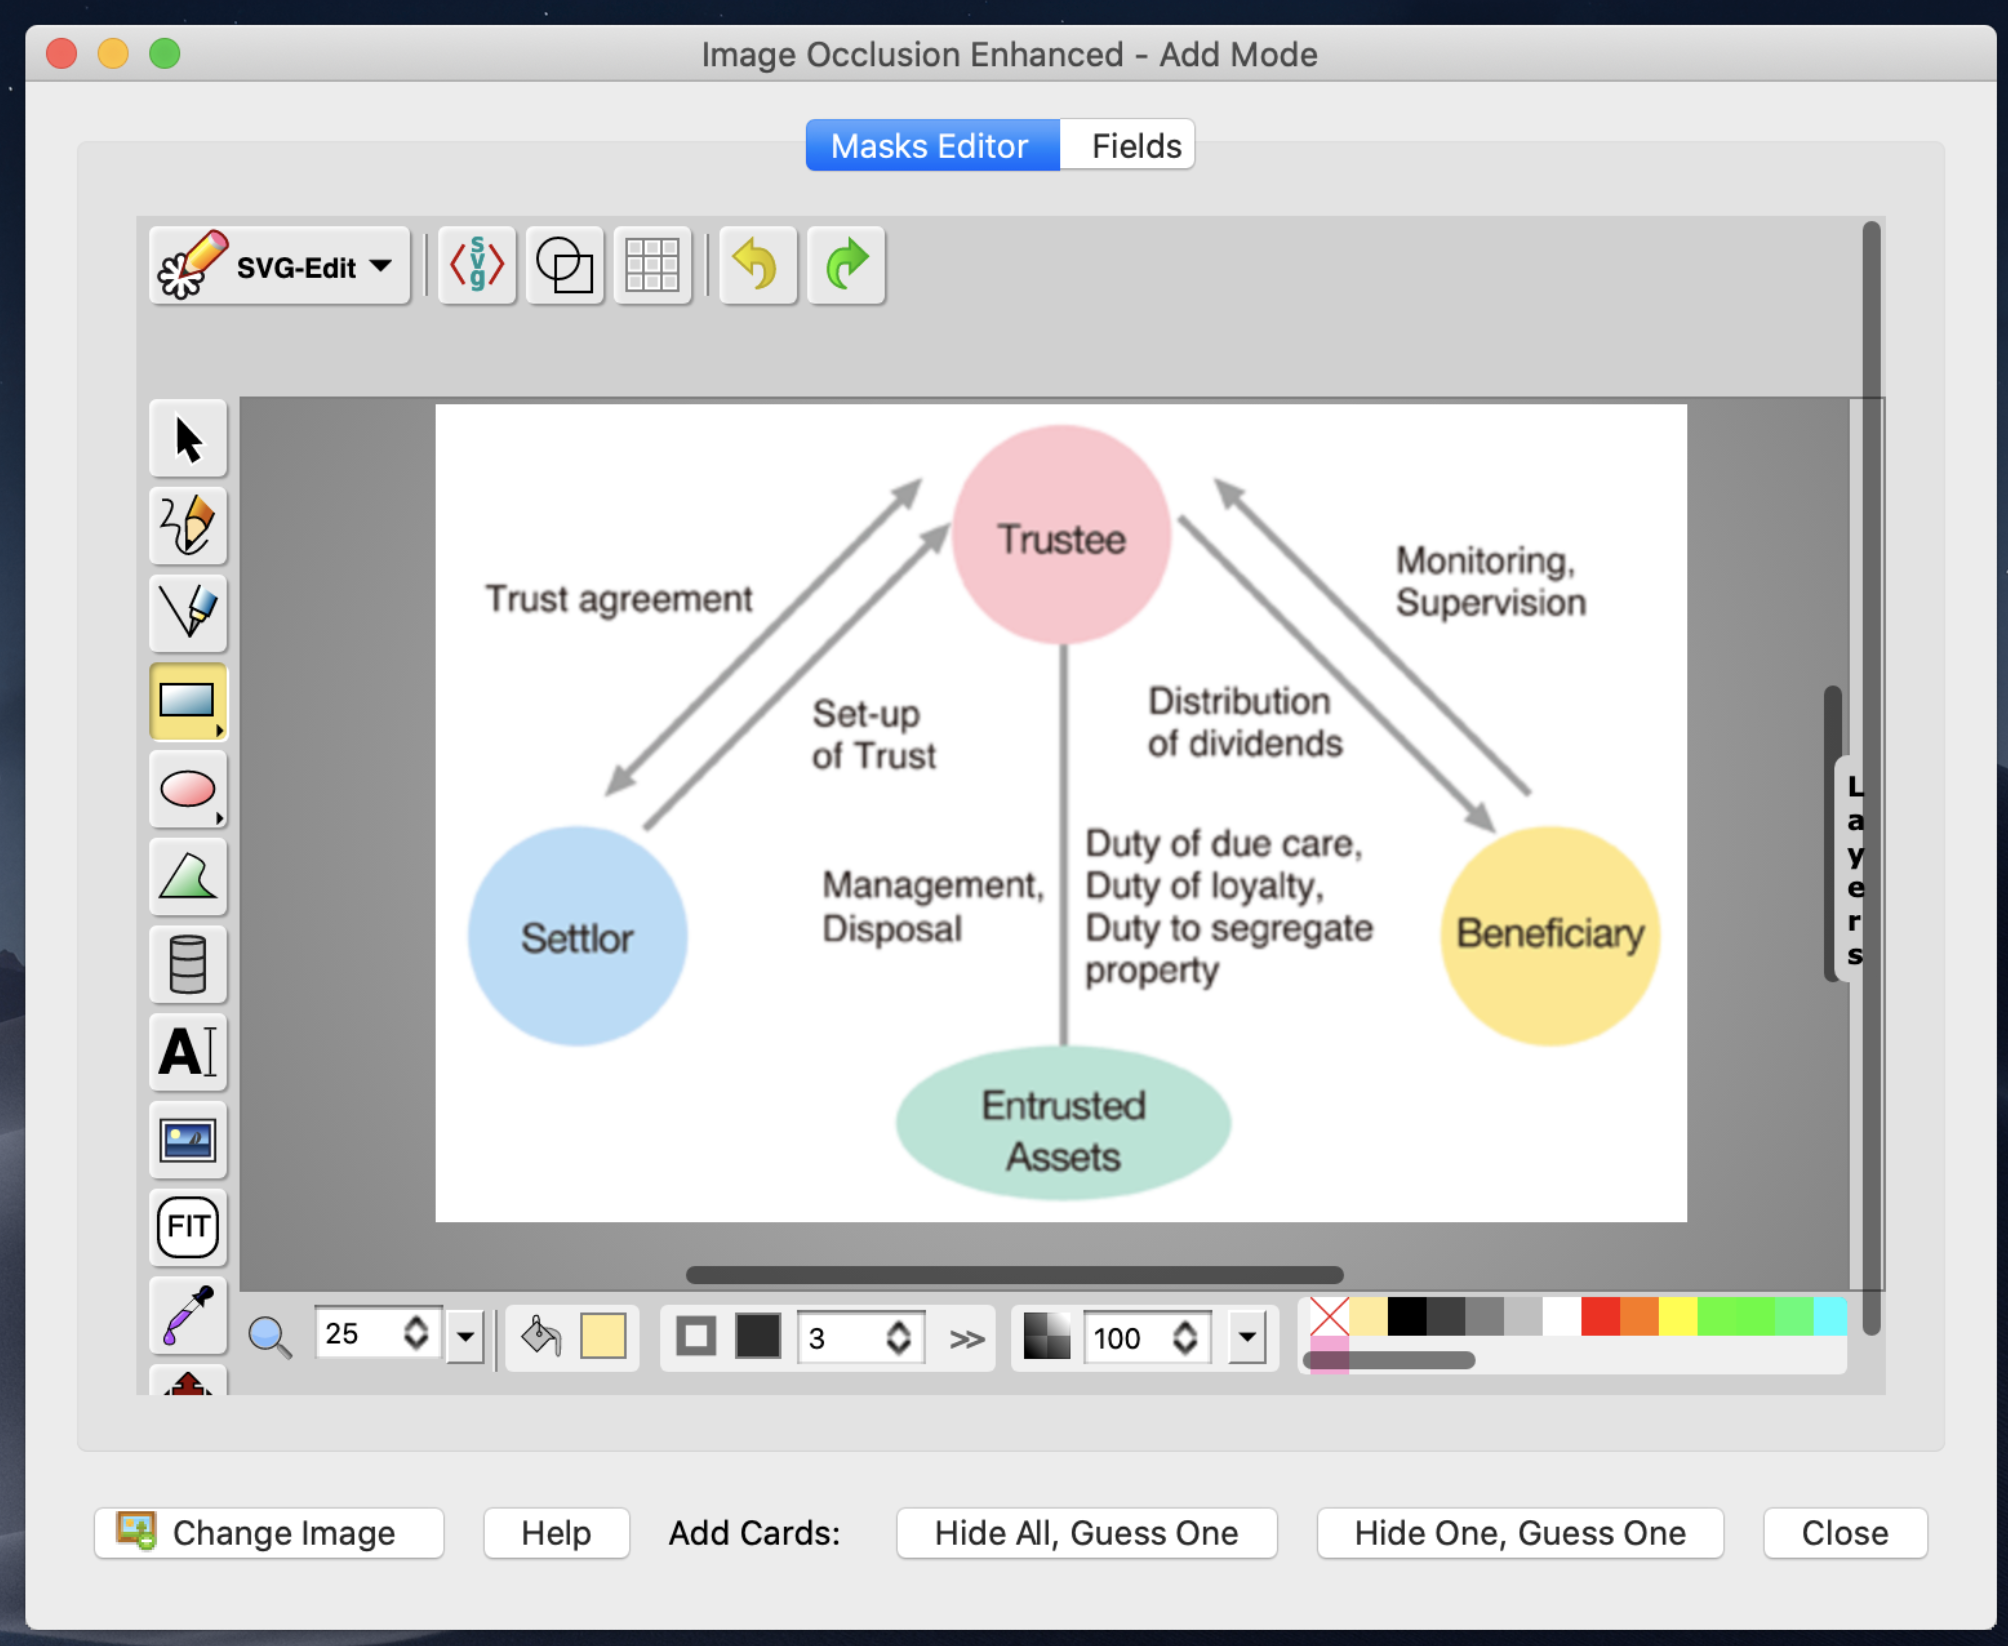Click the editor vertical scrollbar

(x=1871, y=778)
